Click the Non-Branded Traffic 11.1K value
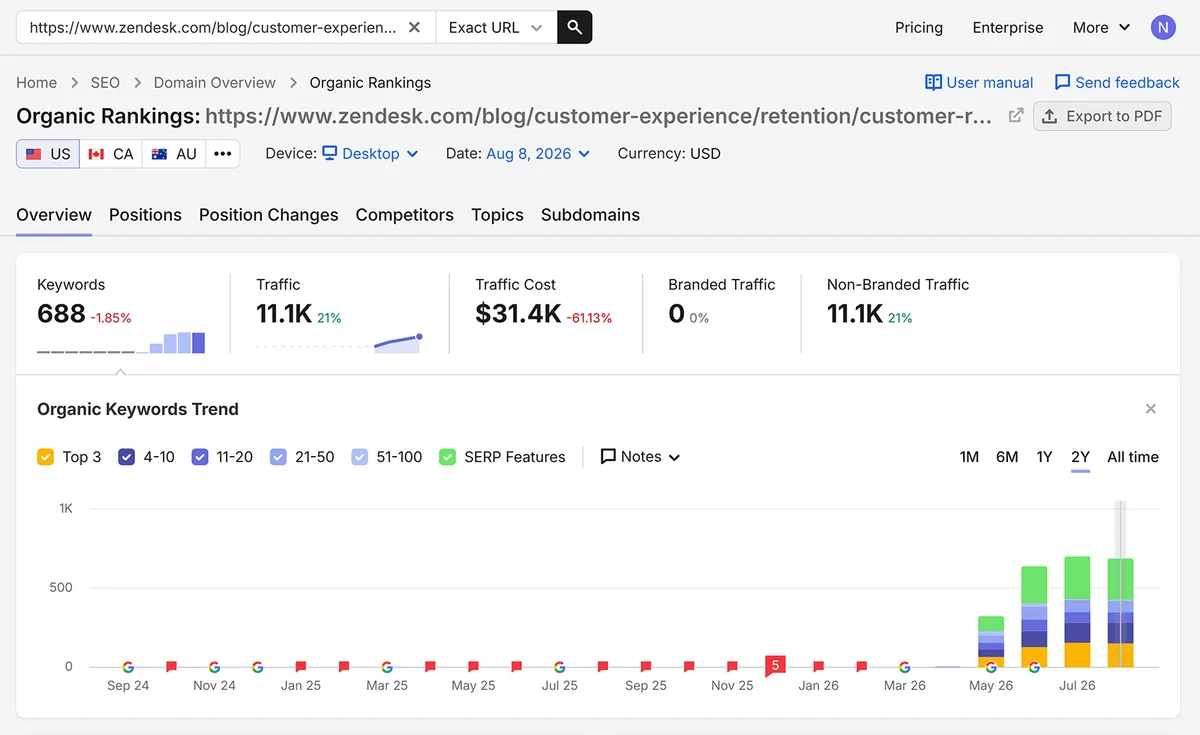This screenshot has height=735, width=1200. (855, 314)
